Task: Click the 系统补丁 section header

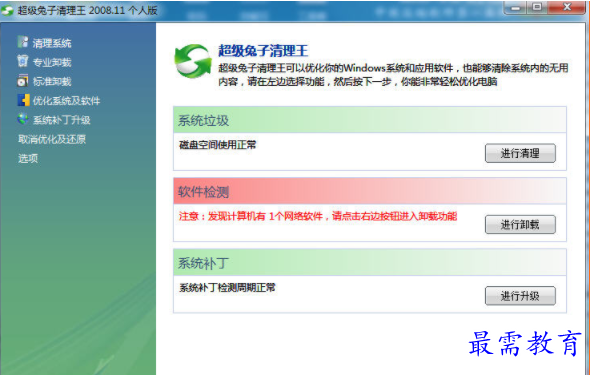Action: click(x=370, y=263)
